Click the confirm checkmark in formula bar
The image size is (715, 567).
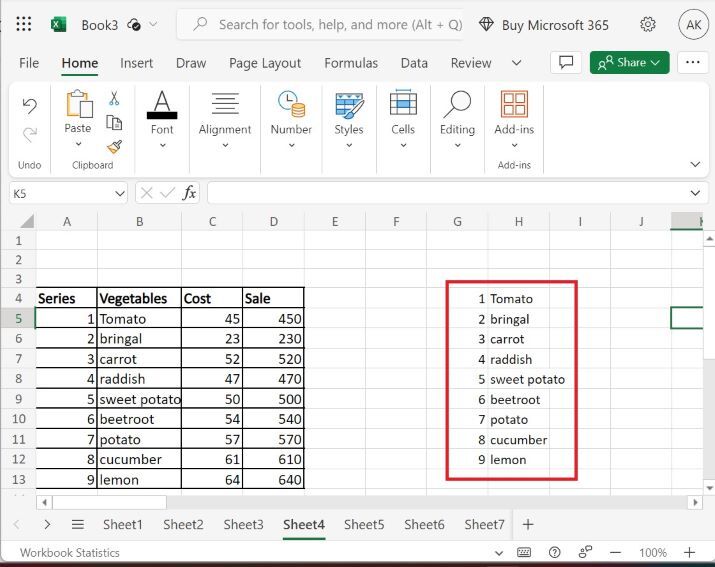[x=167, y=193]
